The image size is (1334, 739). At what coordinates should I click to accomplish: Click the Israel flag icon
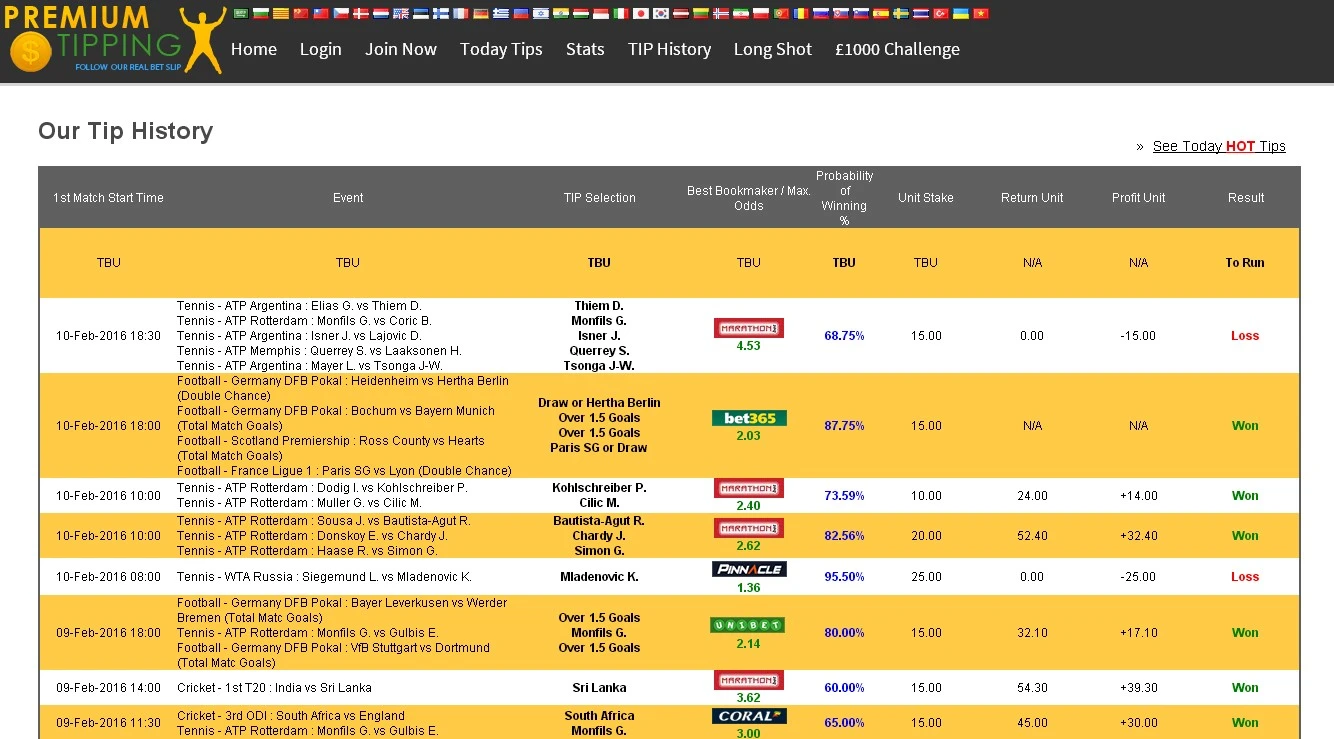540,14
